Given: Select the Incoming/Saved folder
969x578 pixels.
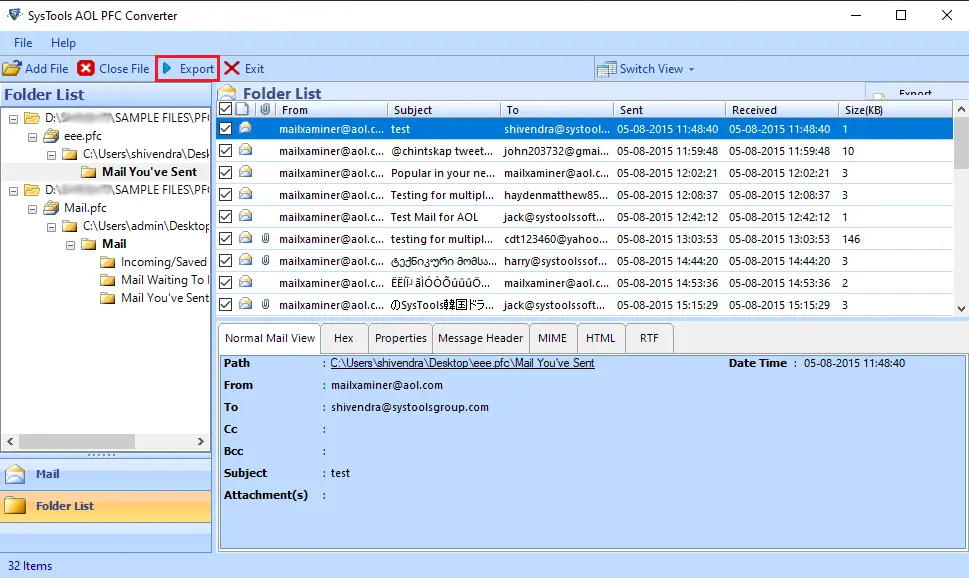Looking at the screenshot, I should [164, 262].
